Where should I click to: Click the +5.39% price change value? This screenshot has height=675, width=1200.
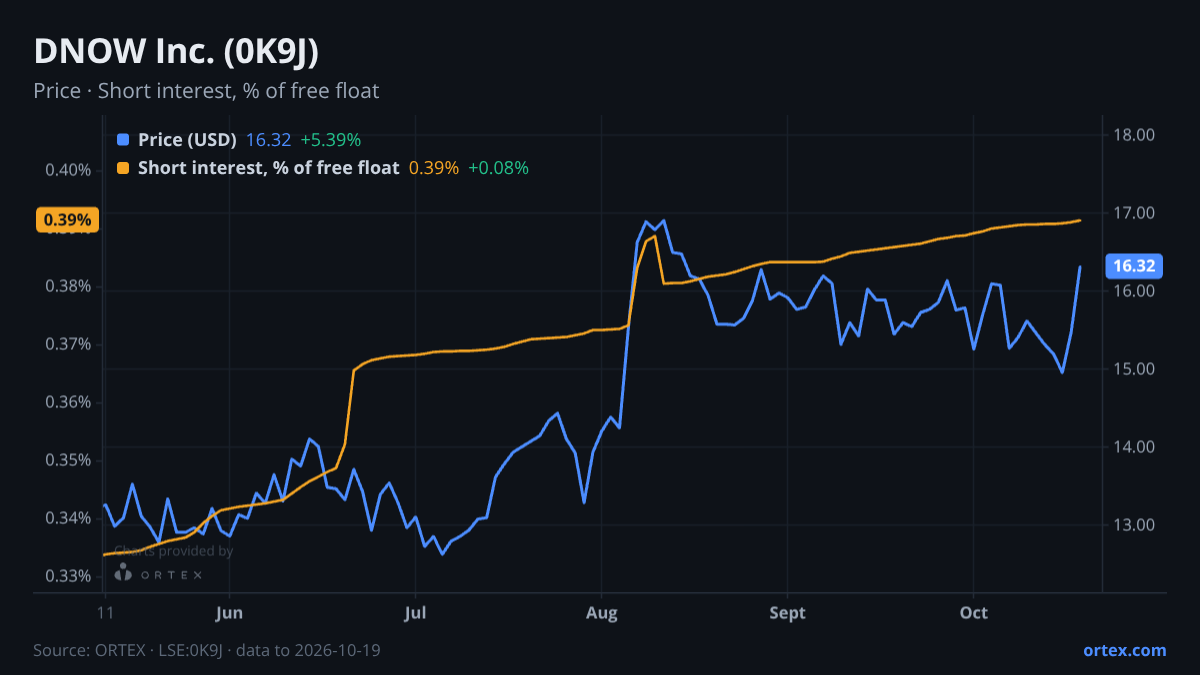click(331, 140)
